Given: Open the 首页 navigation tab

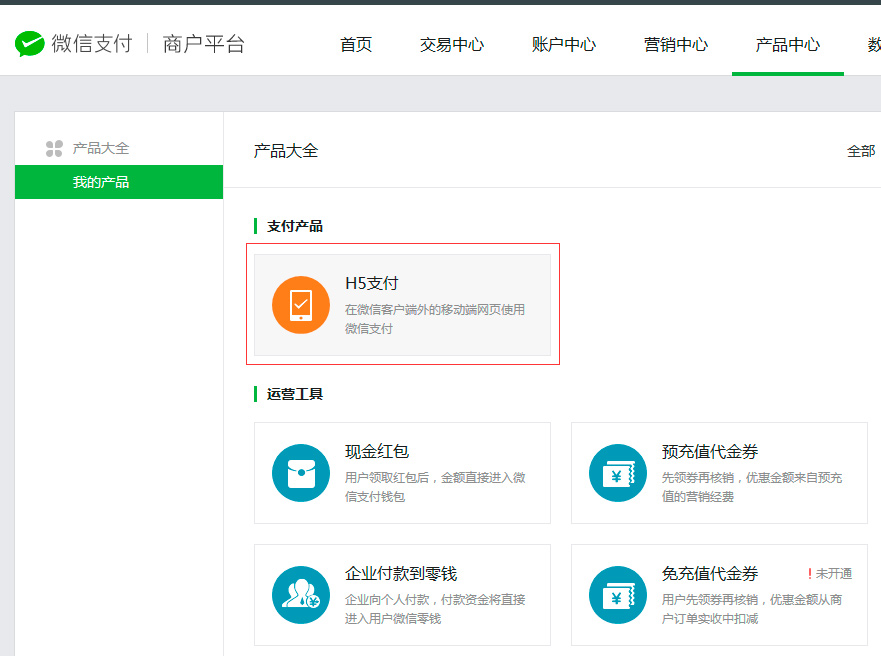Looking at the screenshot, I should point(356,45).
